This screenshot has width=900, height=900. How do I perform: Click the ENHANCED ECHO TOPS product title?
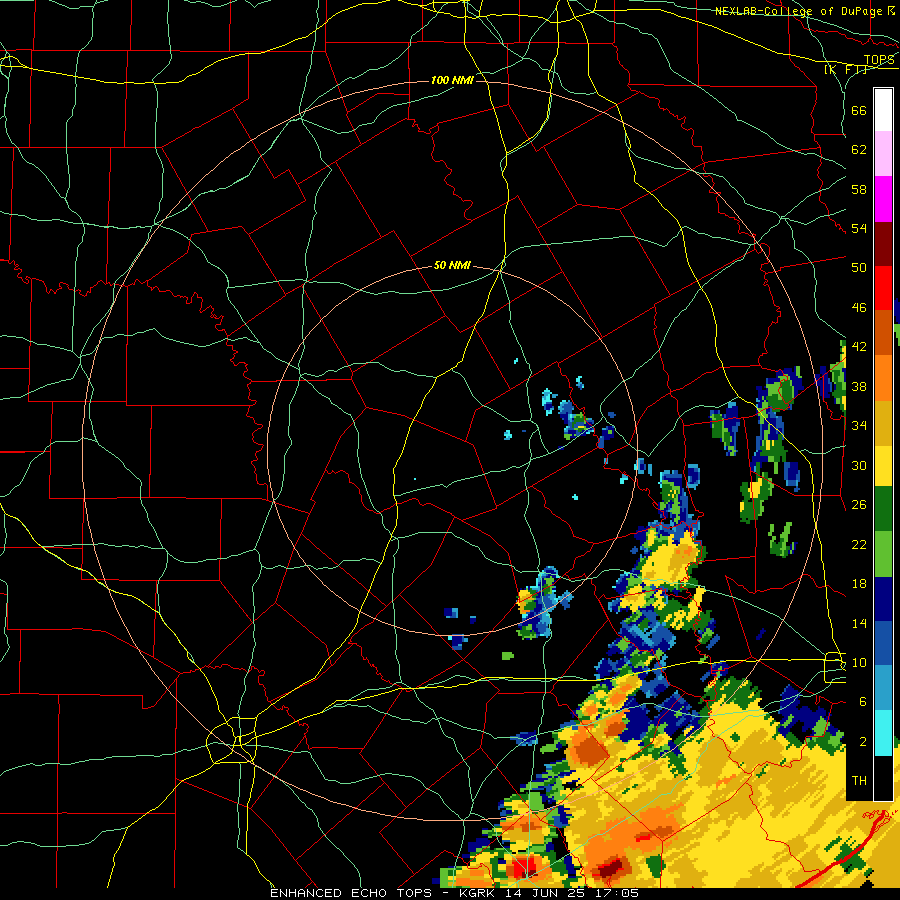click(351, 893)
